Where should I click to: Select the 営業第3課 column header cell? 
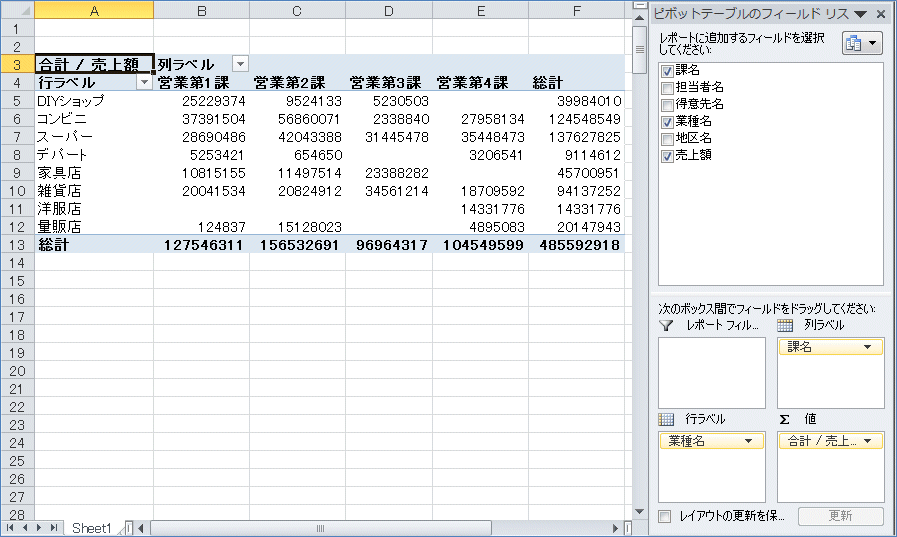click(x=389, y=82)
